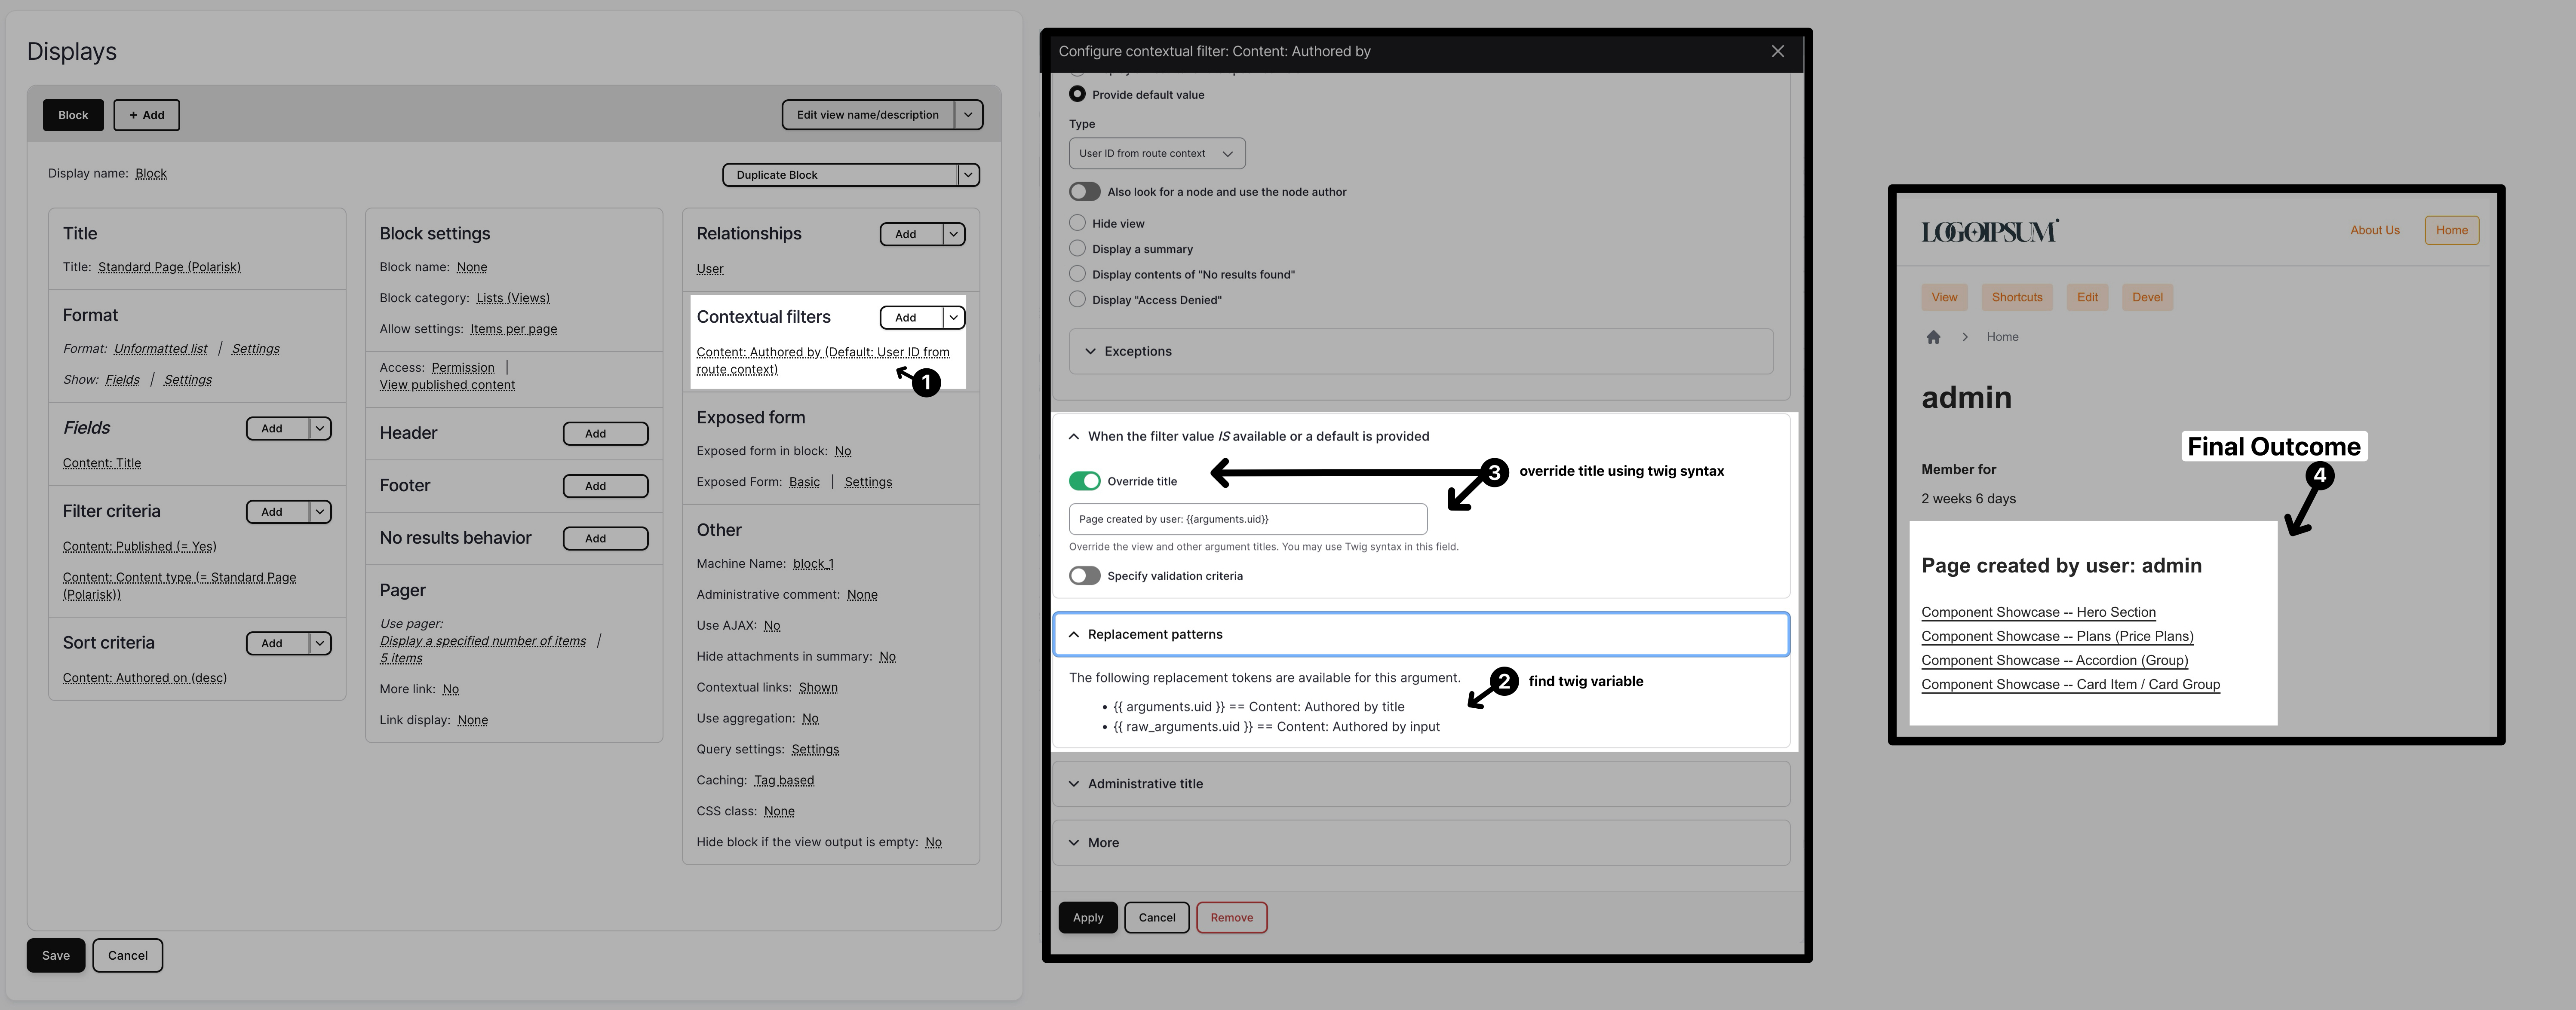Disable the Override title toggle

(x=1085, y=481)
